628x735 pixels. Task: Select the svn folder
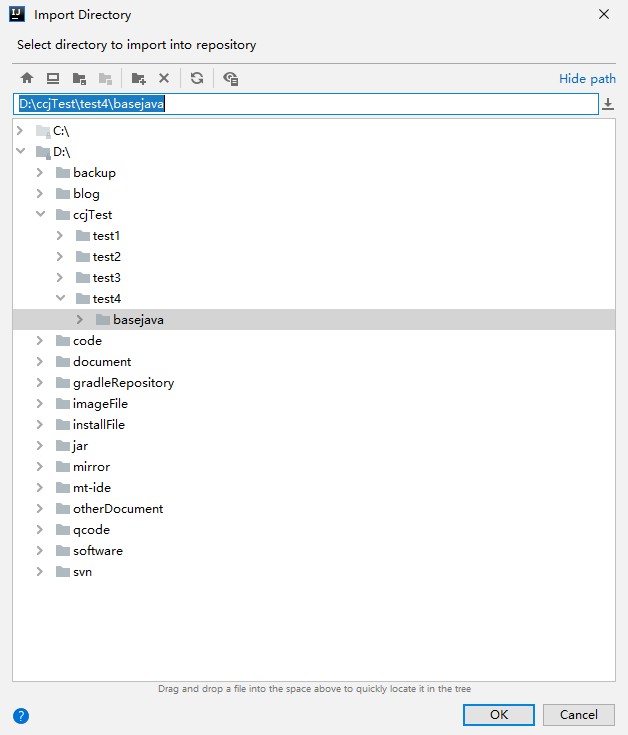click(82, 572)
